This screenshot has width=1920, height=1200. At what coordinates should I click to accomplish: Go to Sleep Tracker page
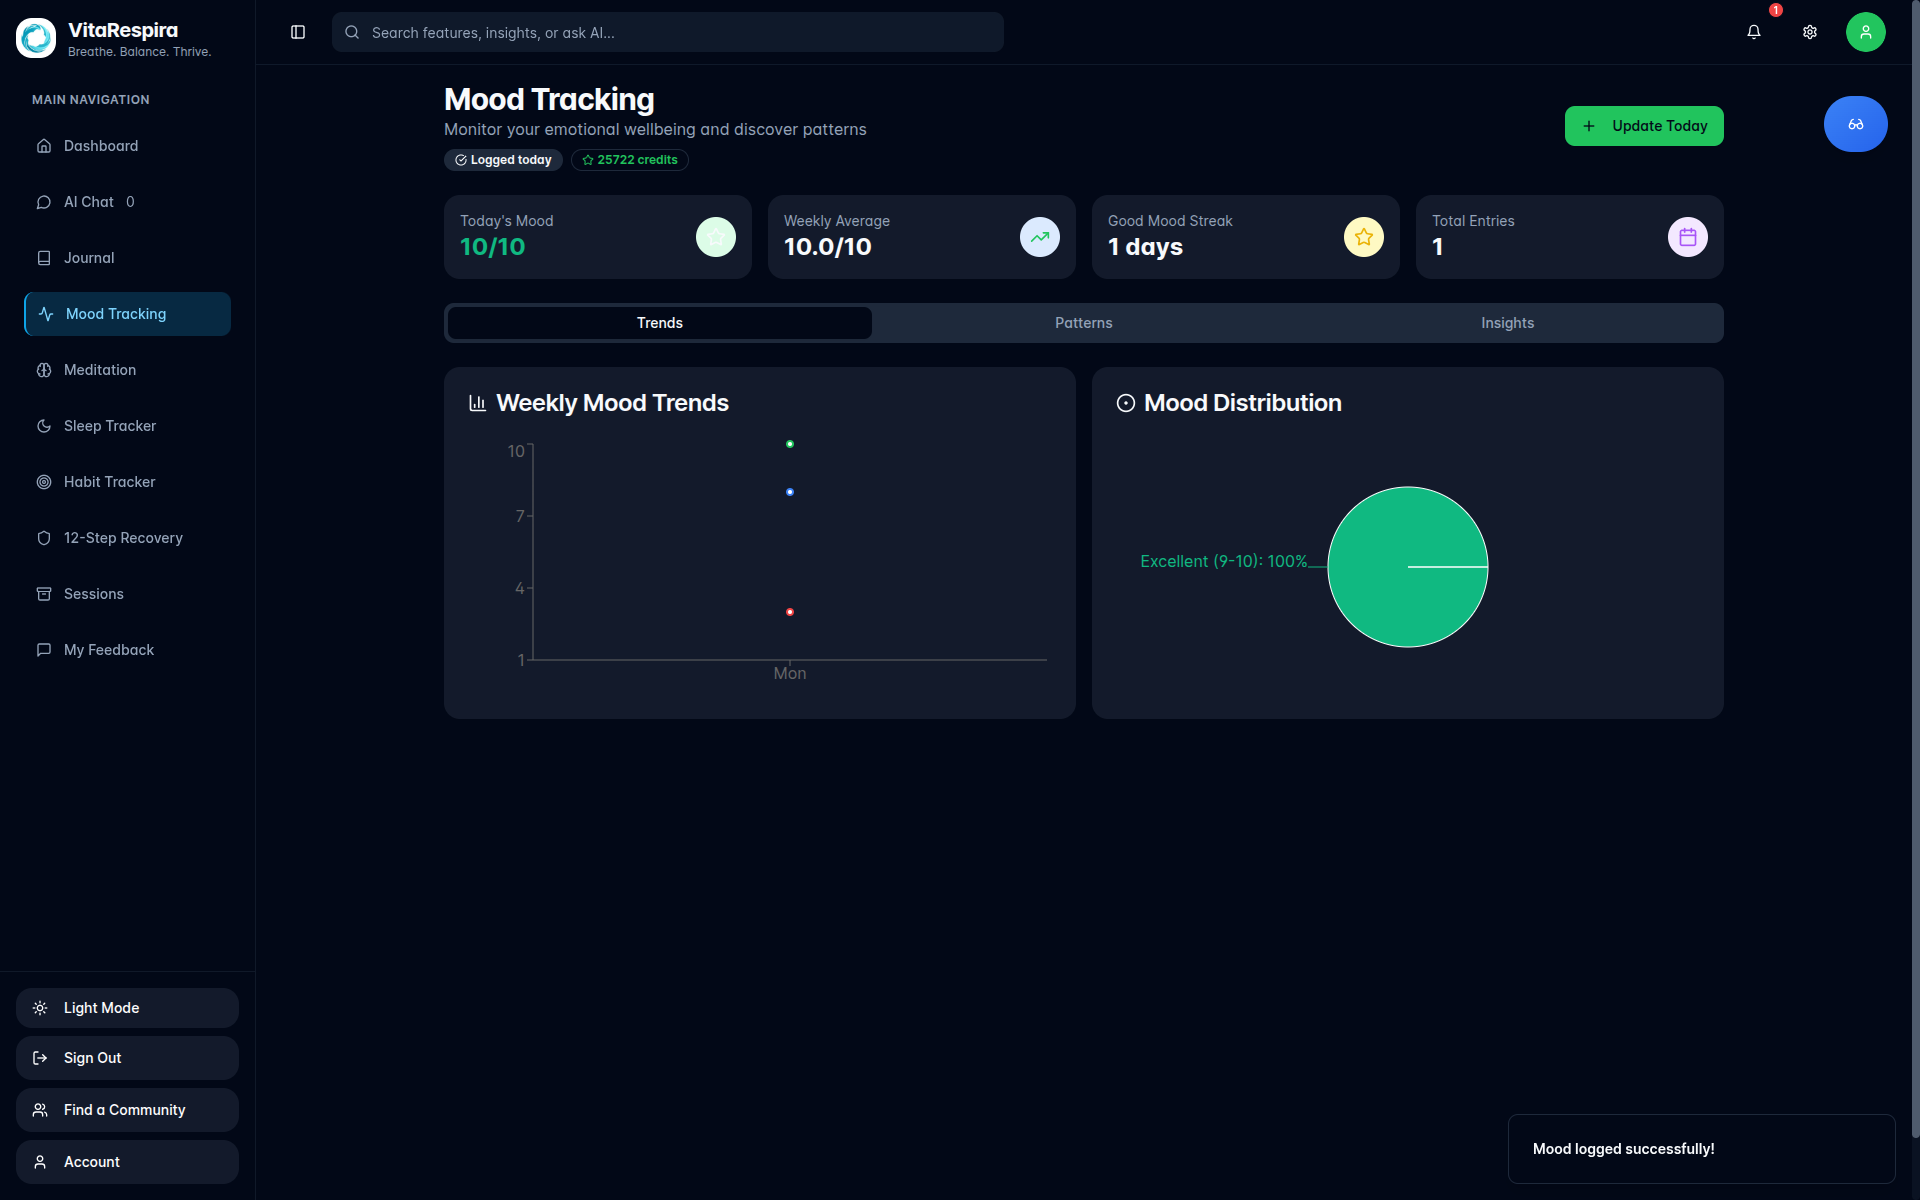click(110, 426)
